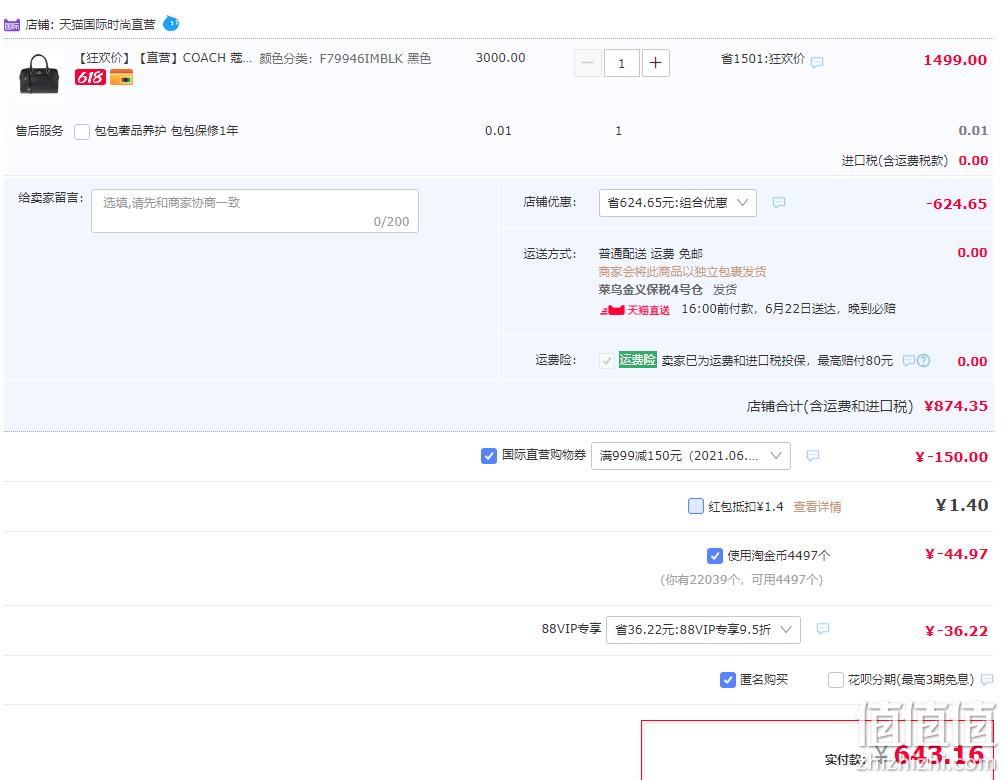Click the question mark help icon for 运费险
Image resolution: width=1006 pixels, height=780 pixels.
point(923,360)
